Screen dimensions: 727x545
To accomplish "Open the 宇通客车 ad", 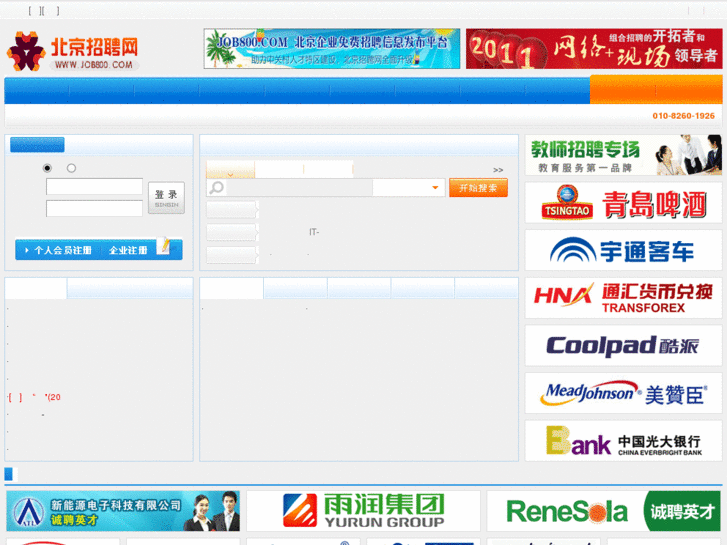I will [623, 250].
